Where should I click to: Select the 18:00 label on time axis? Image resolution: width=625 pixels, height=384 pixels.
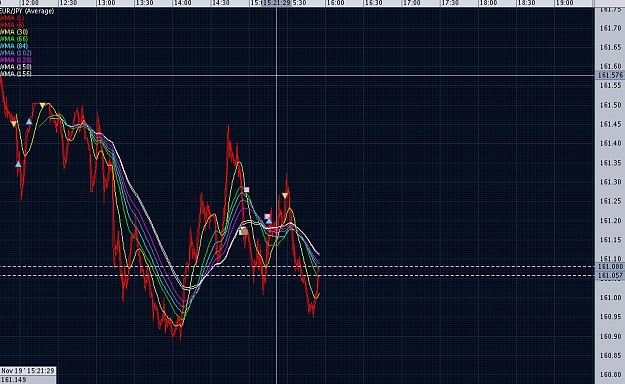point(488,3)
